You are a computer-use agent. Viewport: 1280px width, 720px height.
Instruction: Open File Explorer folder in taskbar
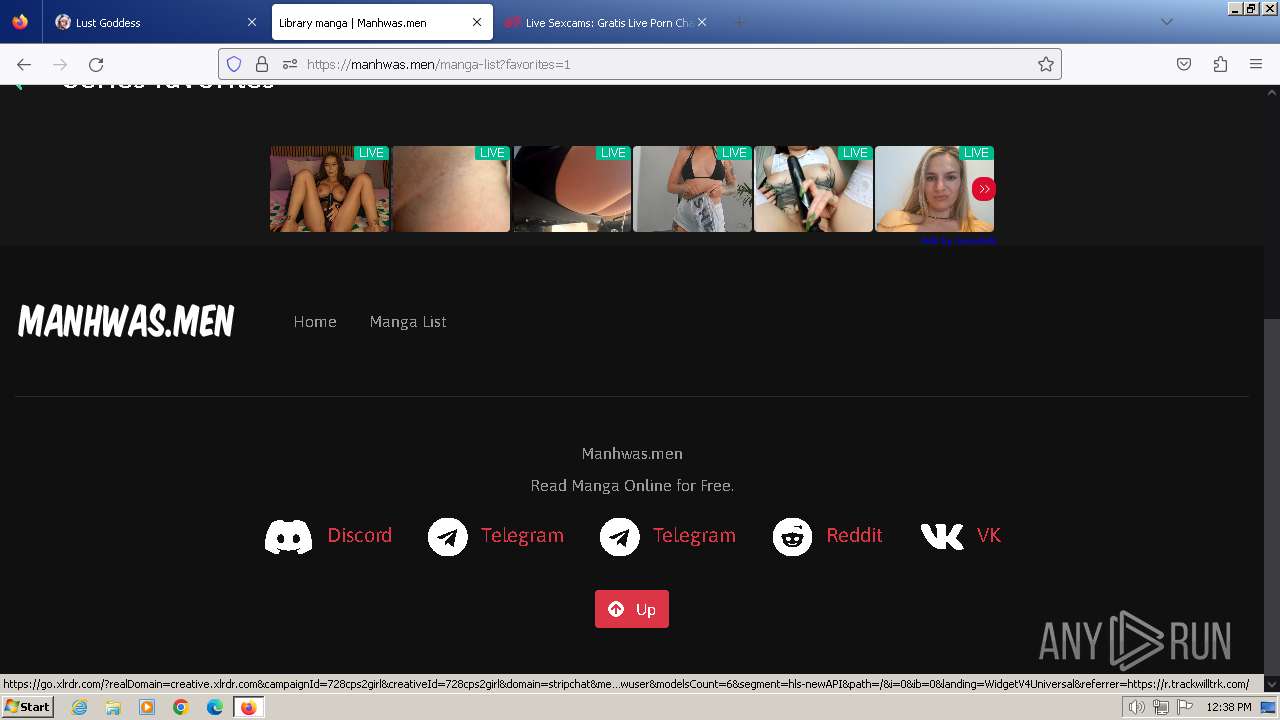pyautogui.click(x=113, y=707)
